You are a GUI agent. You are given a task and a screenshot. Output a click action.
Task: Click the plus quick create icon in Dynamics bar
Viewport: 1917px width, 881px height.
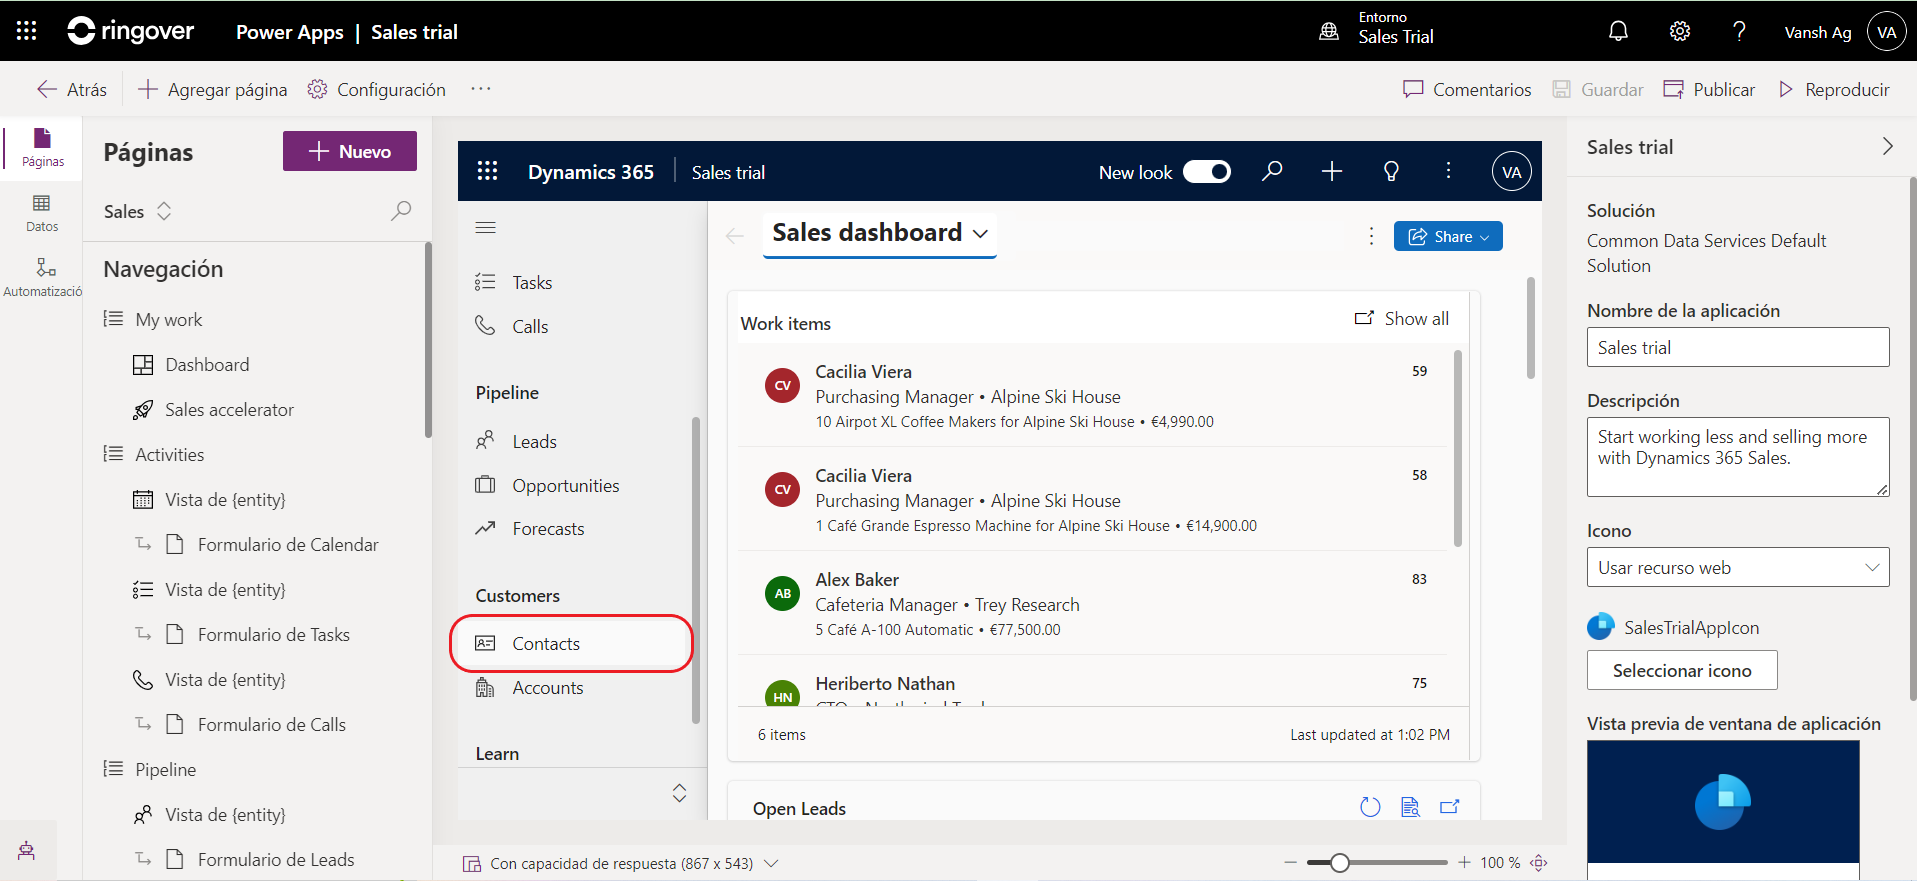[x=1332, y=171]
